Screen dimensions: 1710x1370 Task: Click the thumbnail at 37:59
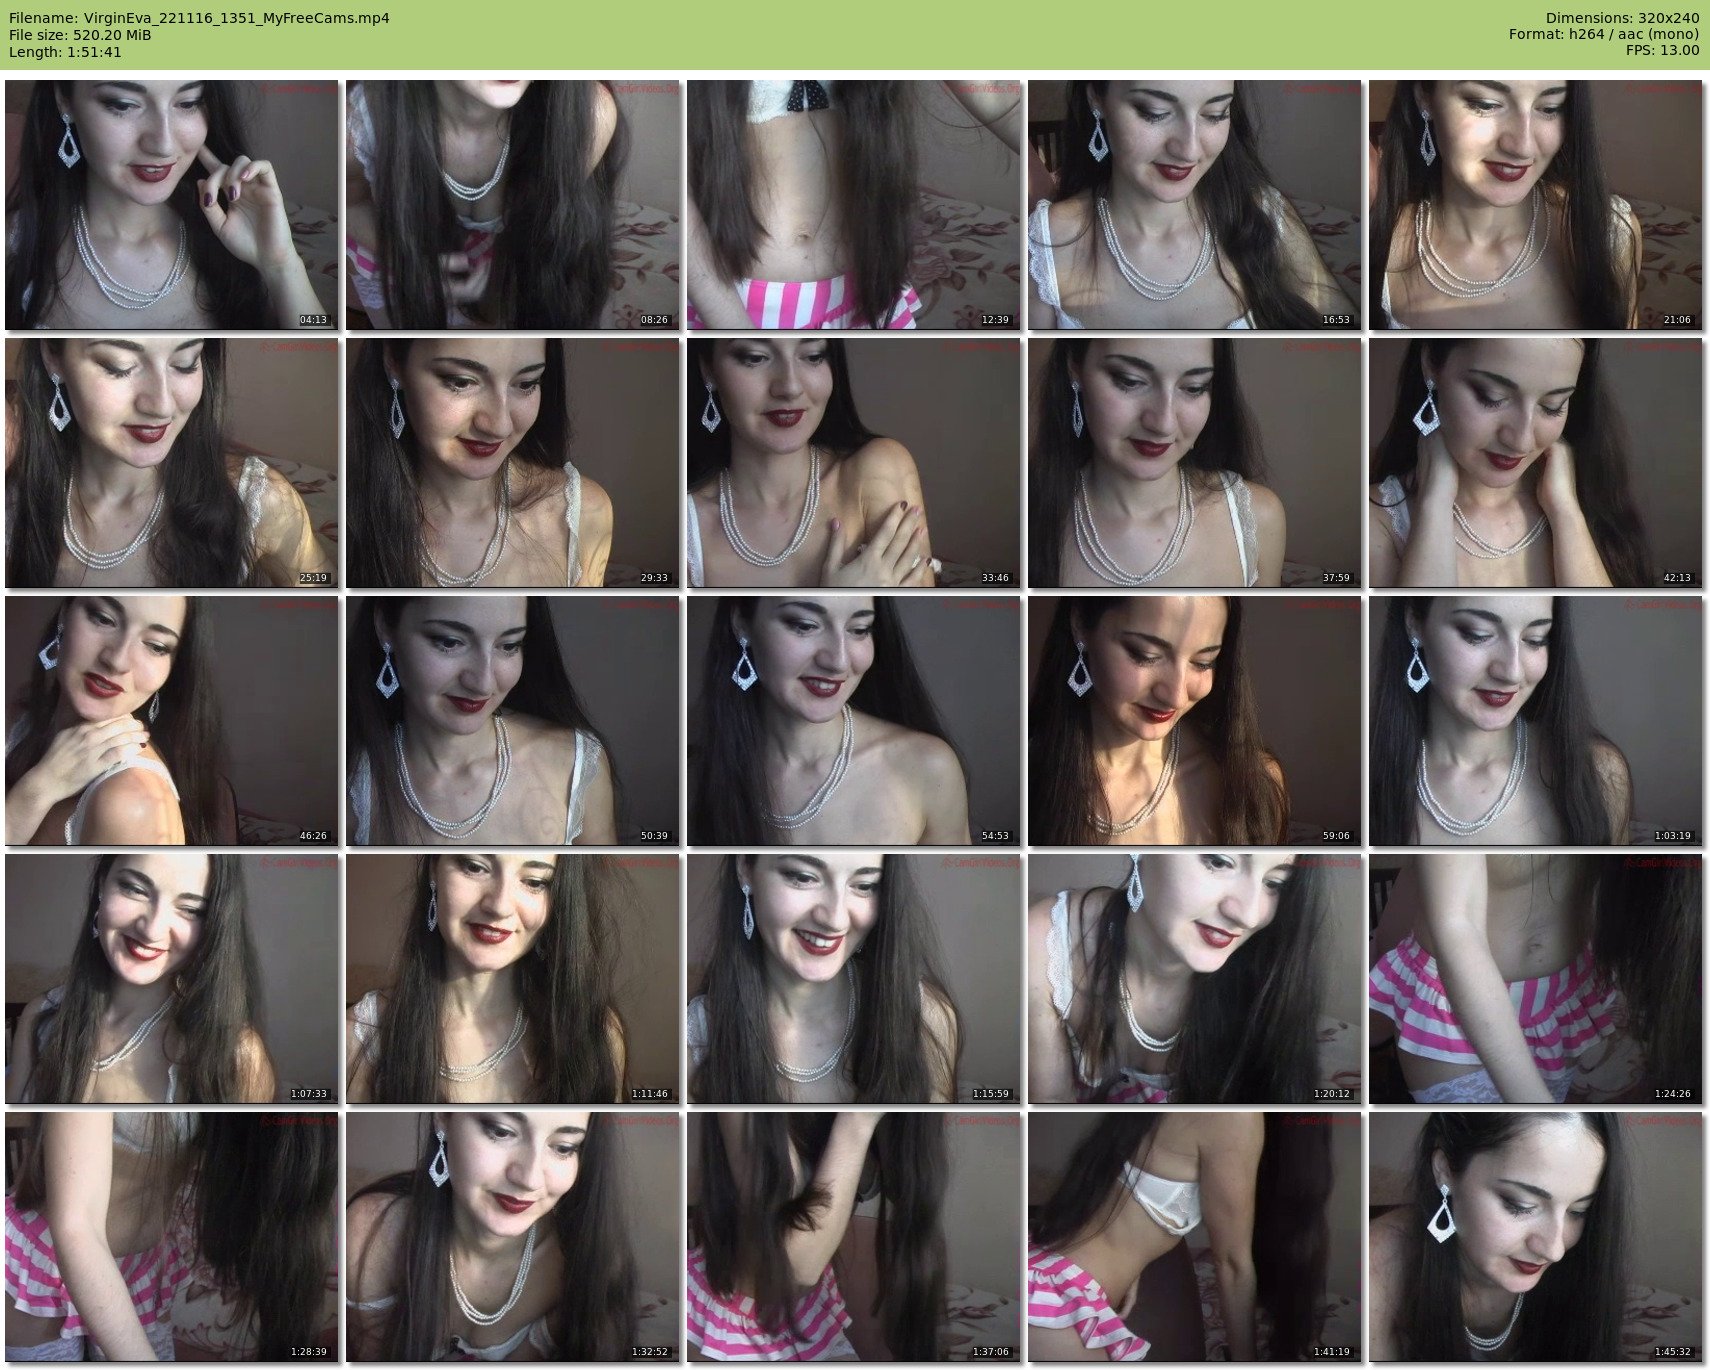click(x=1194, y=462)
